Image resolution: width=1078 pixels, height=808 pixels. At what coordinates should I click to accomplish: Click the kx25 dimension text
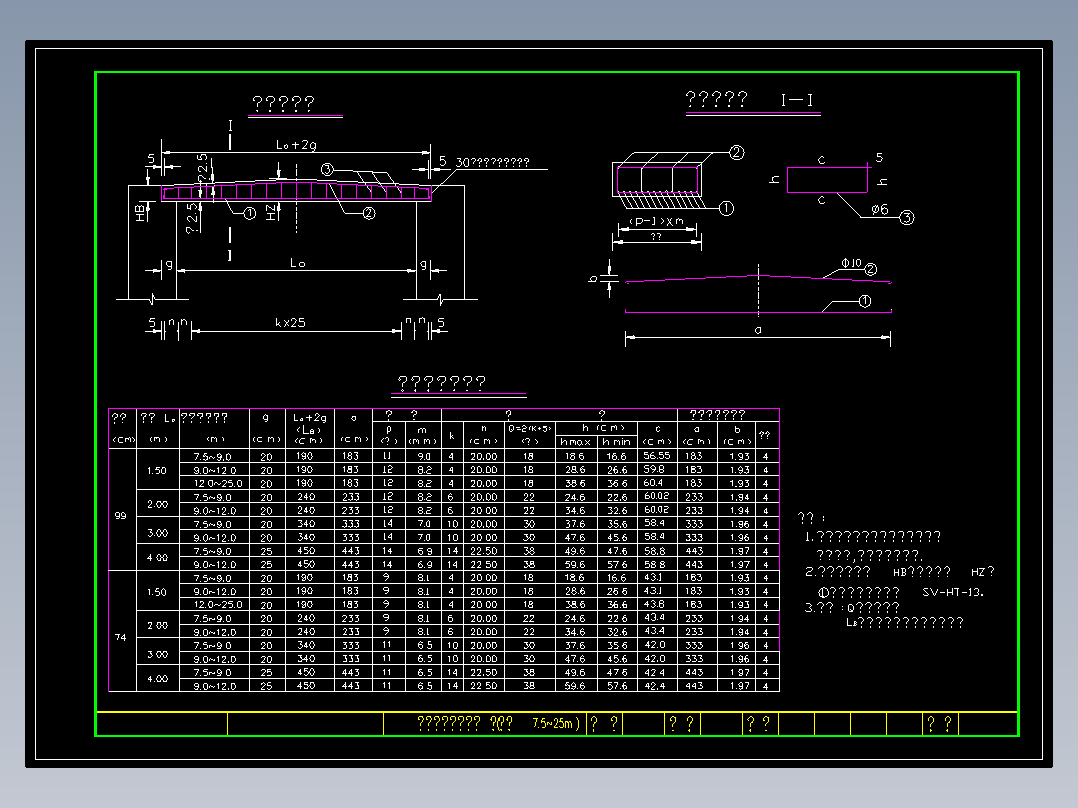(290, 323)
